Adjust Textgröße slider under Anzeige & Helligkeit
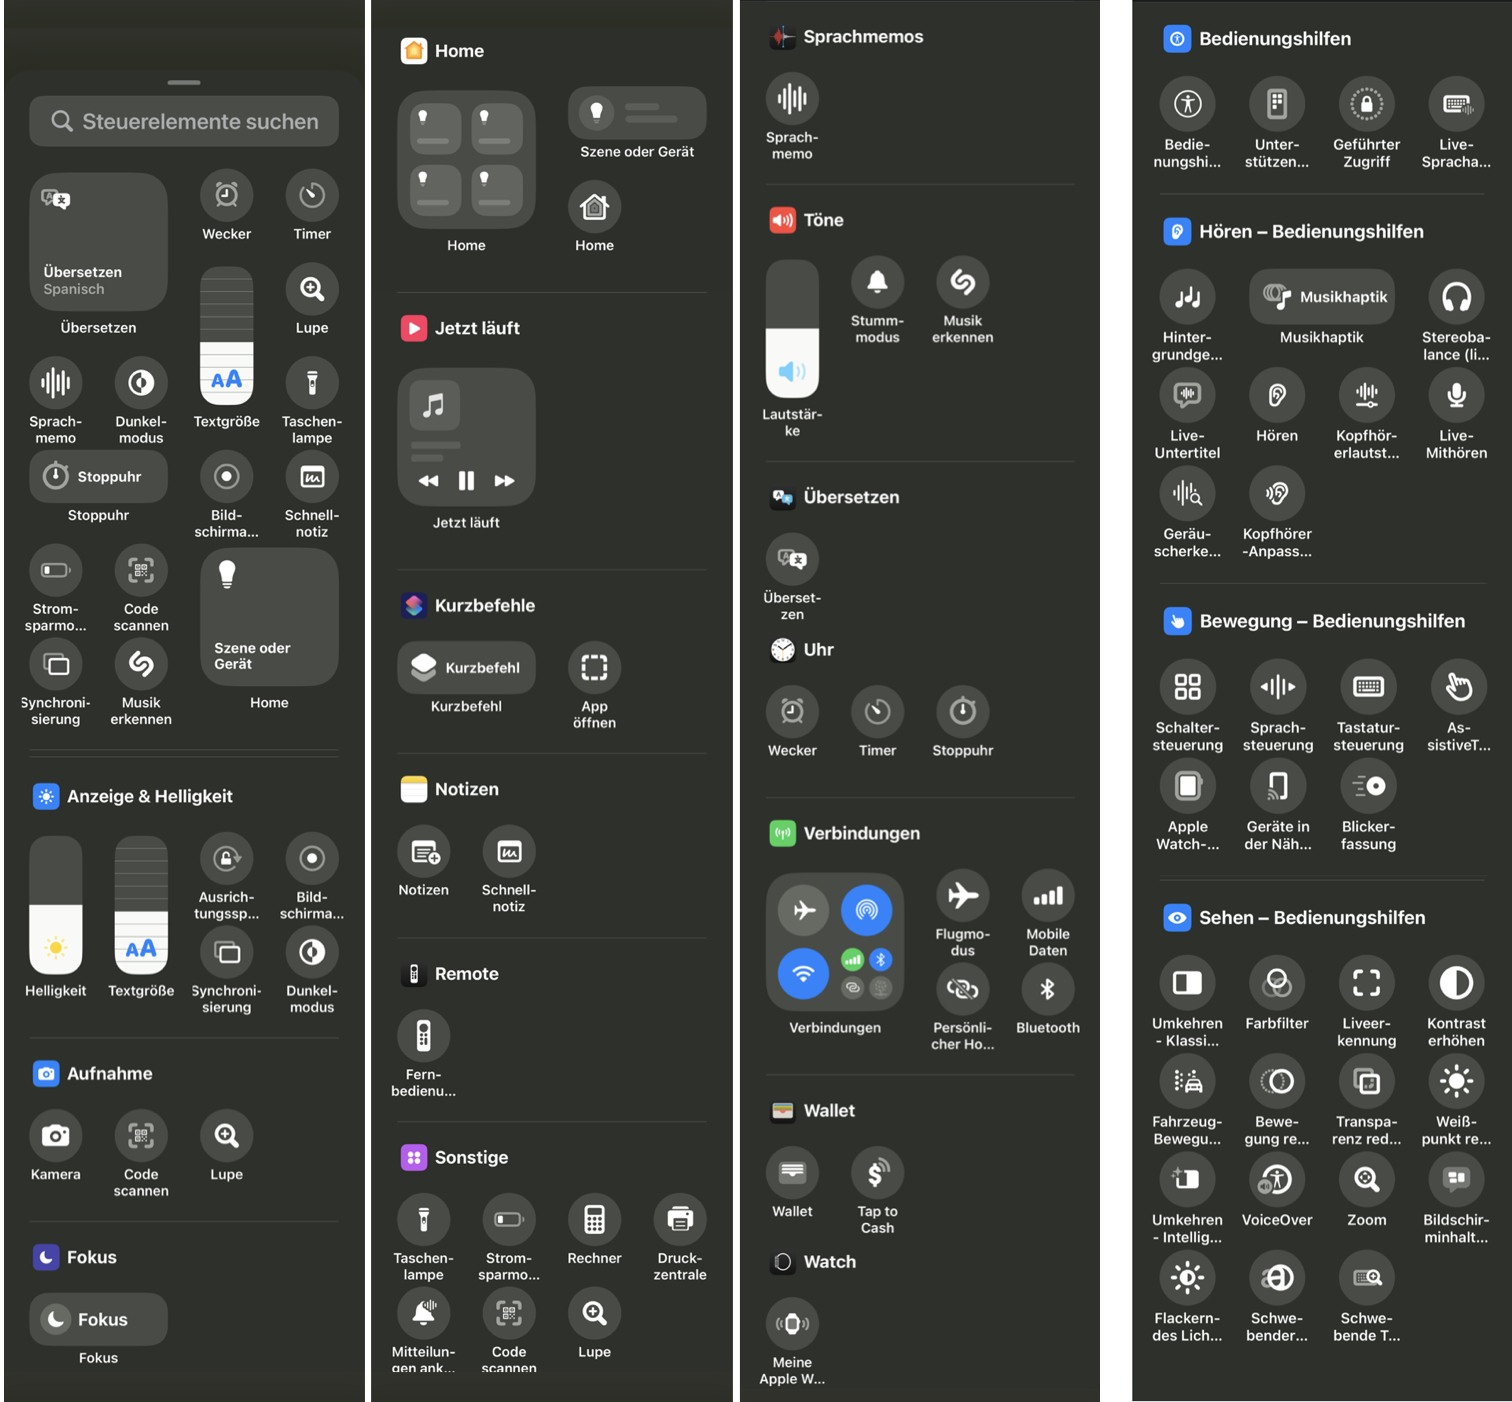The height and width of the screenshot is (1402, 1512). click(141, 905)
